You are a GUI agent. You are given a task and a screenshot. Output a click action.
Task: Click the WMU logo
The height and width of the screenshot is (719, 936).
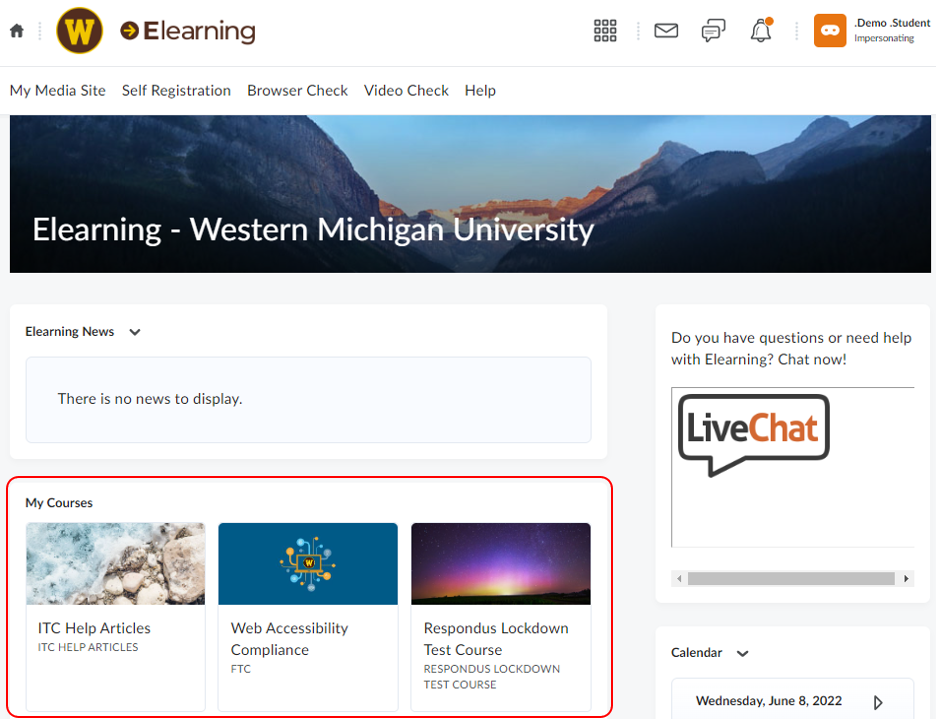click(x=79, y=30)
